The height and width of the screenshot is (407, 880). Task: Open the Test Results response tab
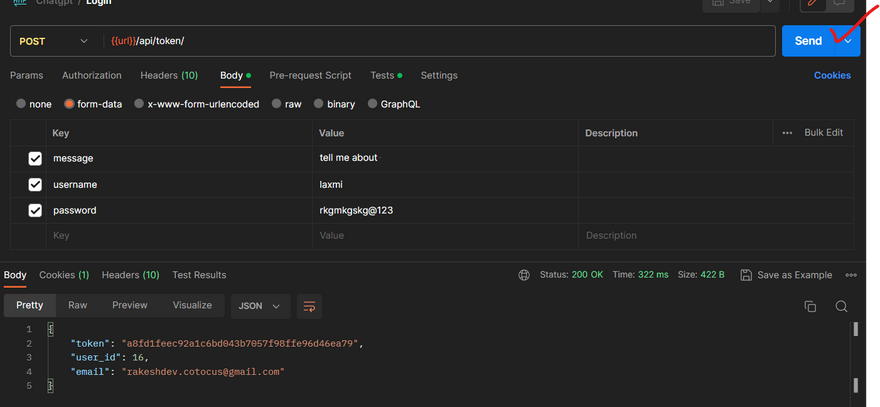tap(199, 275)
